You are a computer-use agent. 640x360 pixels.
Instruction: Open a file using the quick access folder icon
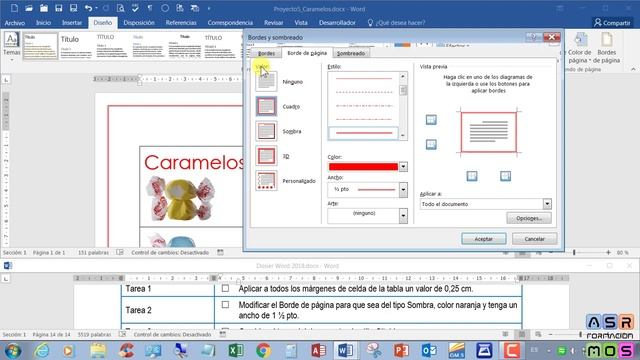(x=29, y=8)
